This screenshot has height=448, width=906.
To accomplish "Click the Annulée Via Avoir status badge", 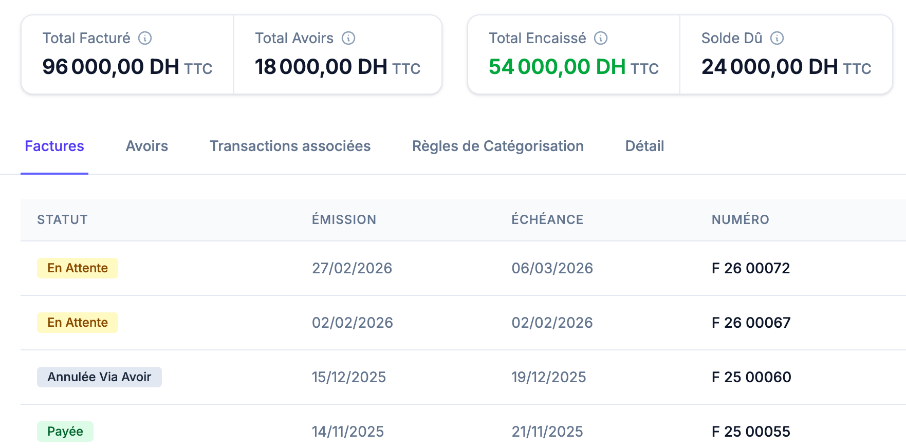I will click(x=99, y=377).
